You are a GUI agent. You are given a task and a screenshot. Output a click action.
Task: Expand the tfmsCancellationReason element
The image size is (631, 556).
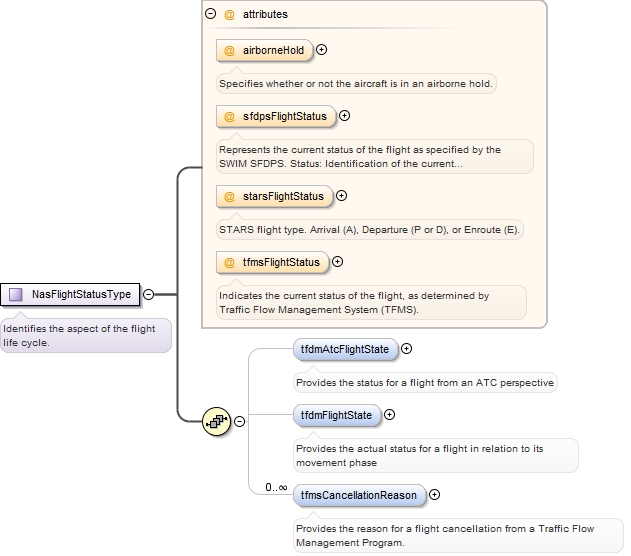coord(434,494)
